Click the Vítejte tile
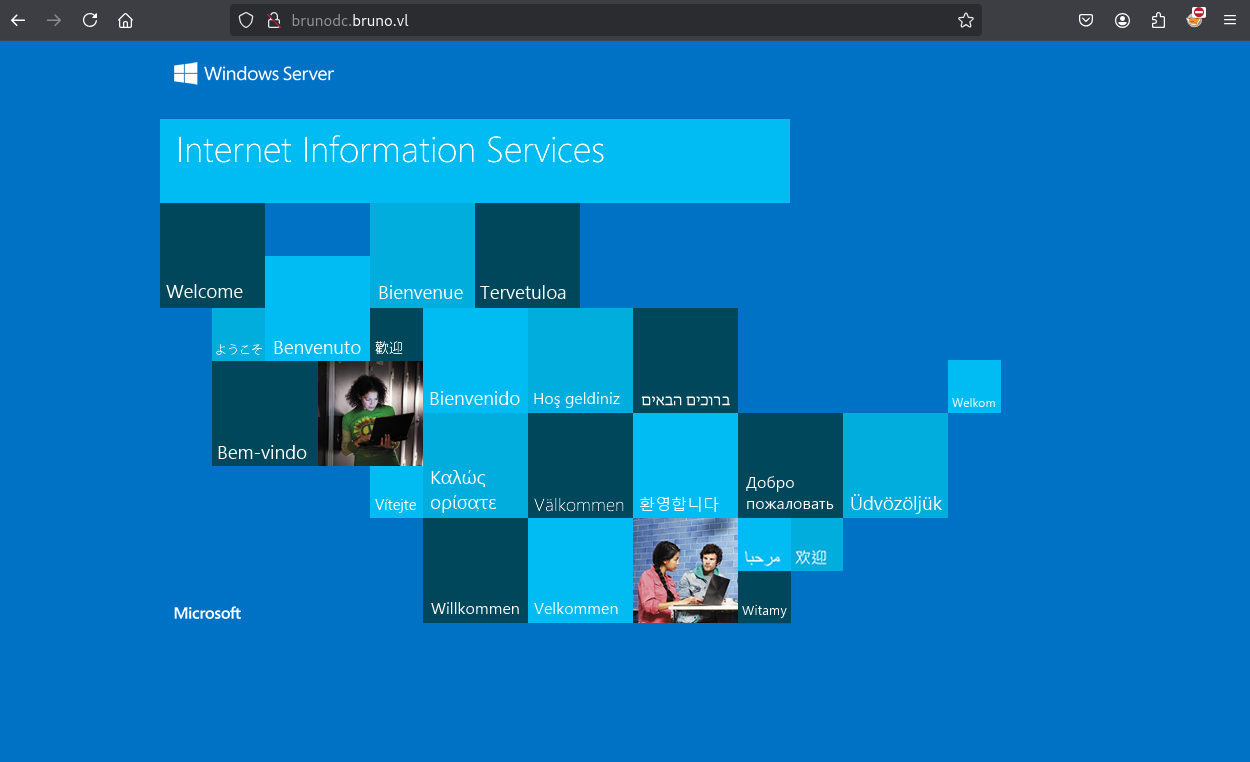Image resolution: width=1250 pixels, height=762 pixels. click(x=396, y=492)
